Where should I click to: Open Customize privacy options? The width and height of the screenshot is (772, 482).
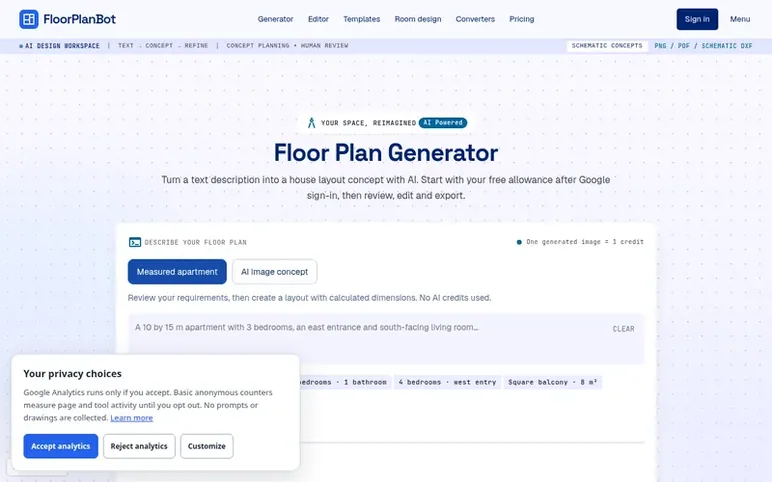(206, 446)
